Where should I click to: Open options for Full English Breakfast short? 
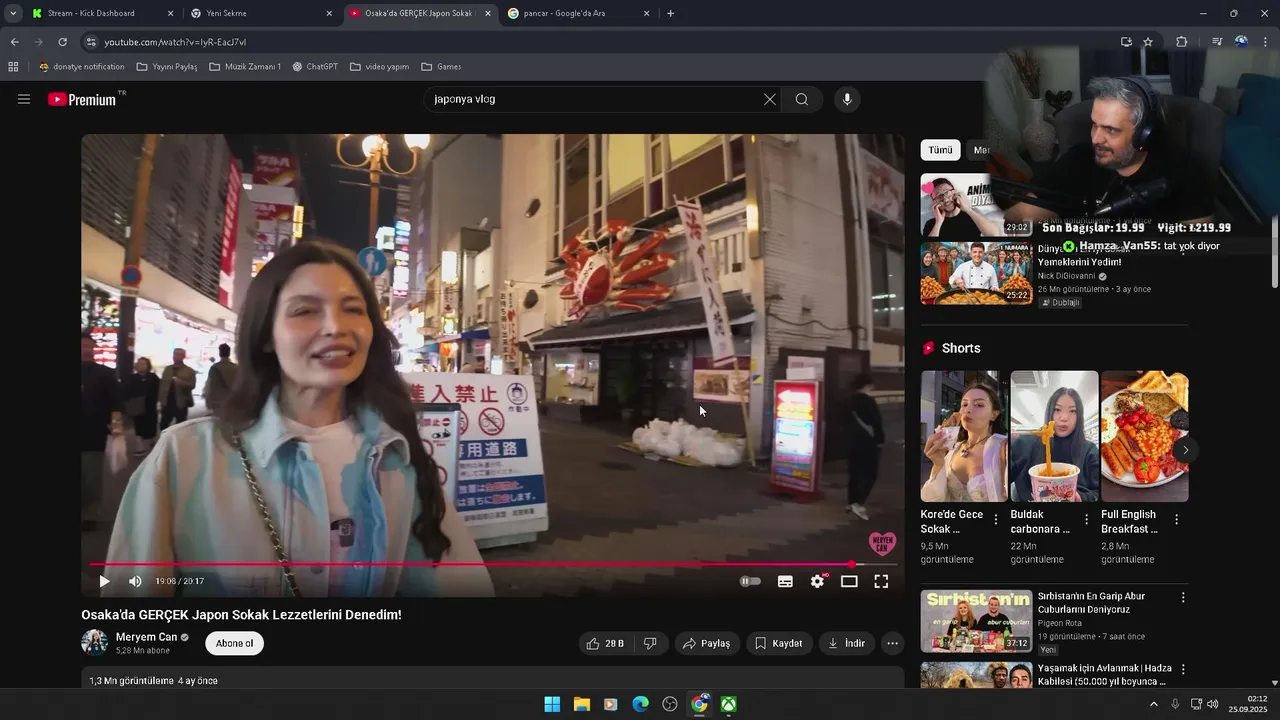(1176, 520)
